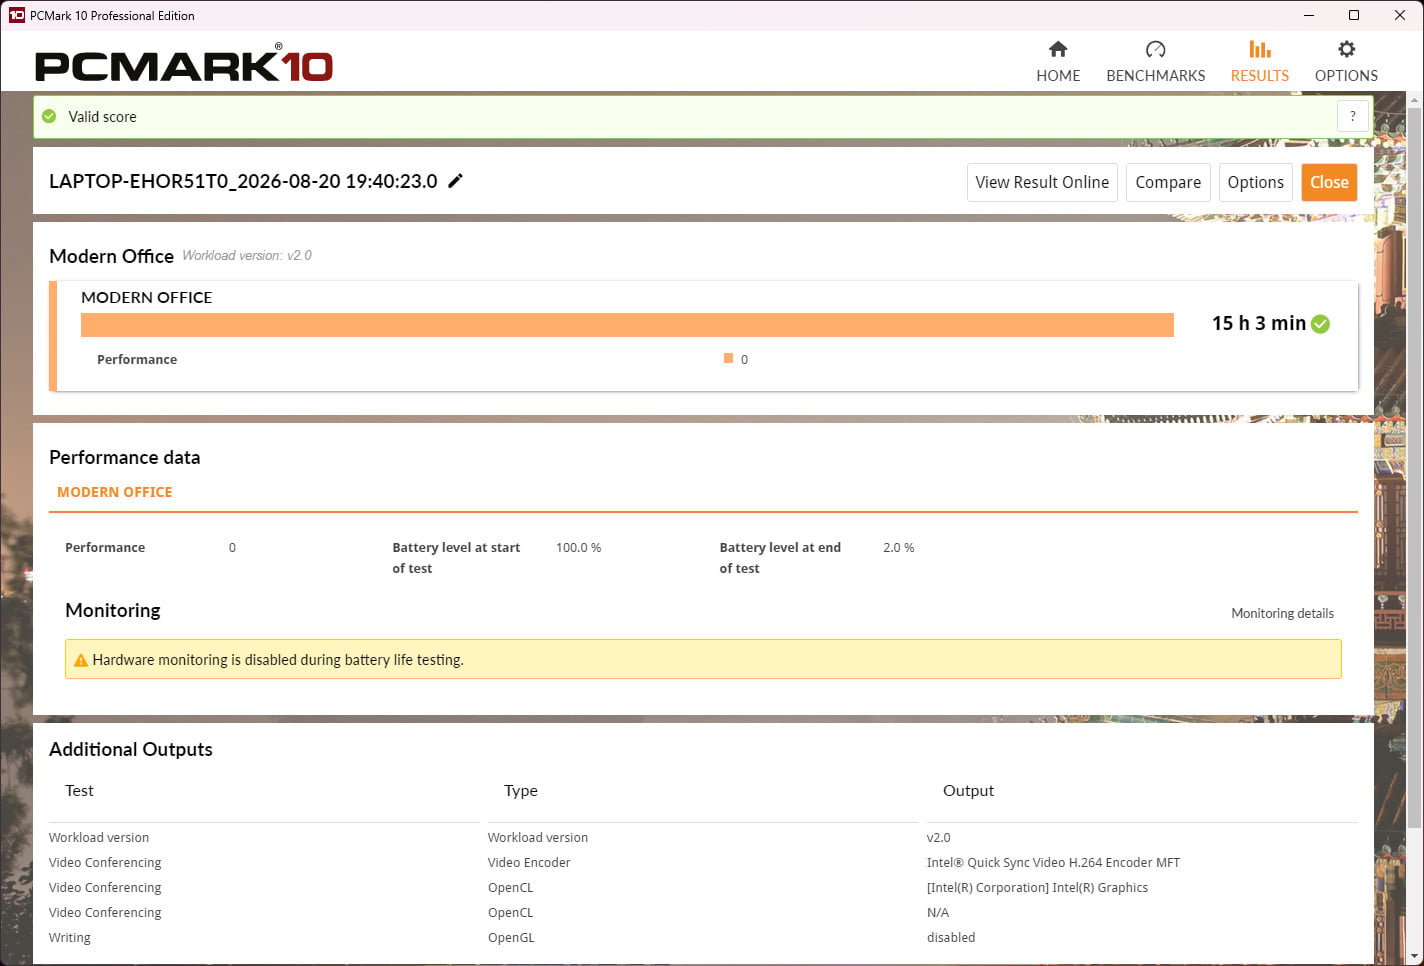1424x966 pixels.
Task: Click View Result Online button
Action: (x=1042, y=182)
